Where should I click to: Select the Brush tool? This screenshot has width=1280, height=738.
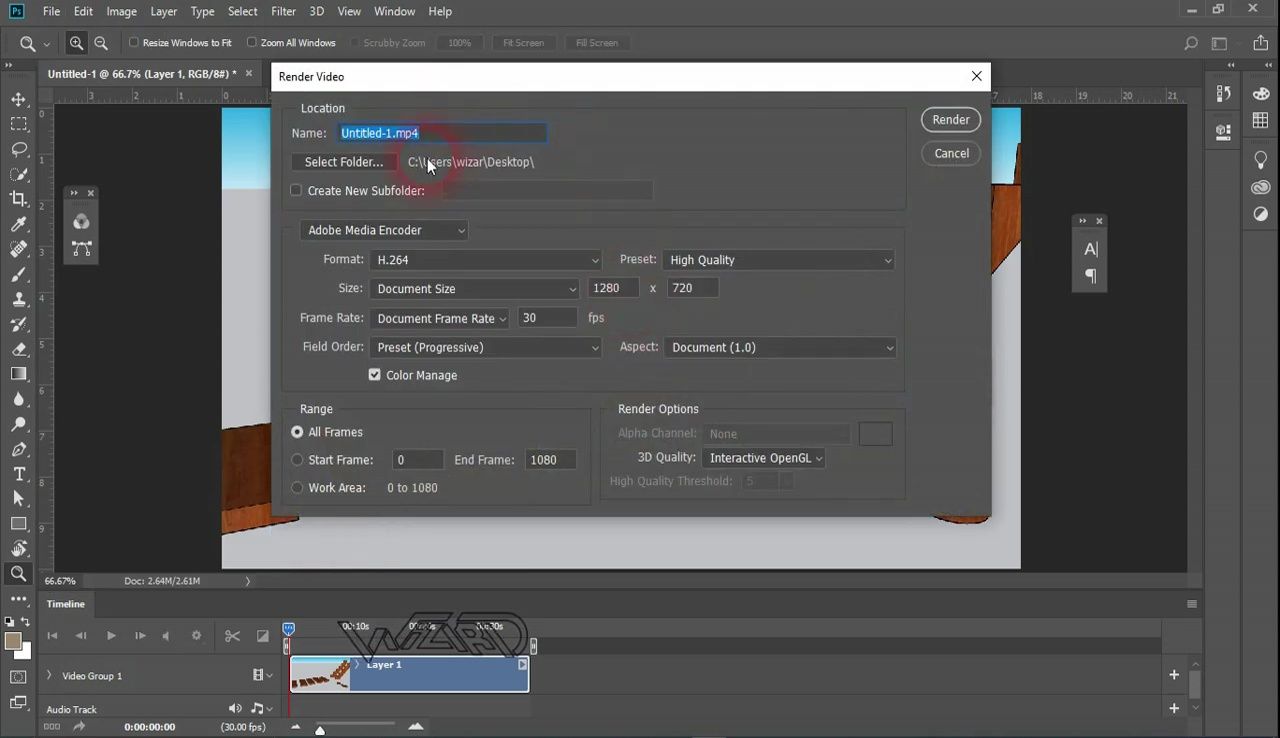(19, 274)
